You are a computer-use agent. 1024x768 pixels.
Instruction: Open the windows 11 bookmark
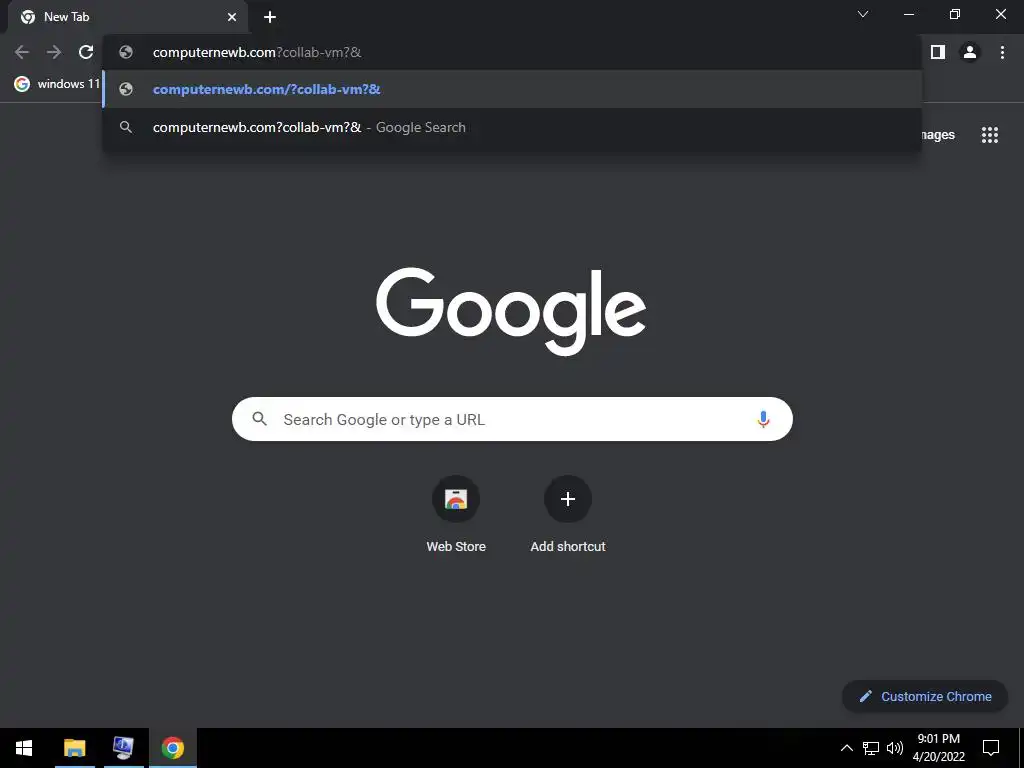click(x=57, y=84)
